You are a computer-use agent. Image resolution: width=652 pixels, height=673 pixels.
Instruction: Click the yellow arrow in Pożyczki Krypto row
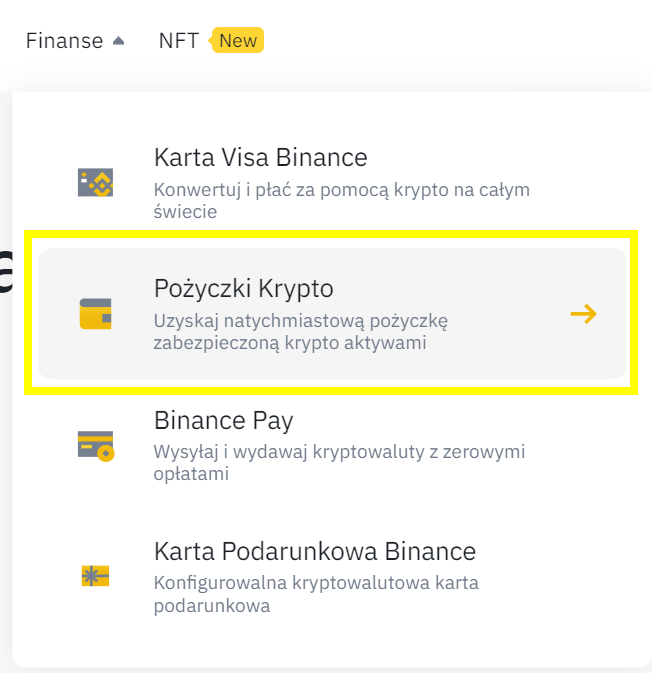tap(584, 314)
